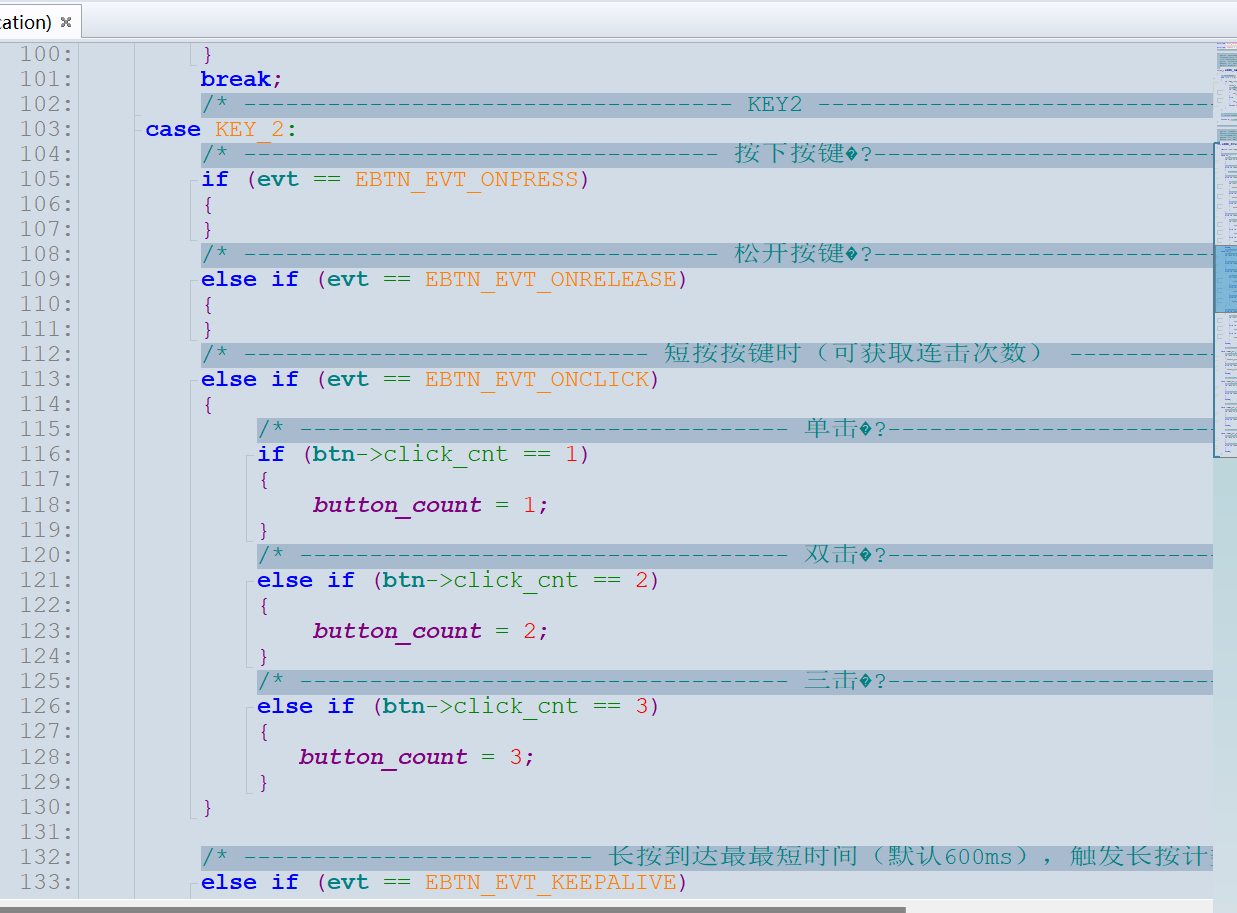This screenshot has height=913, width=1237.
Task: Select EBTN_EVT_ONRELEASE constant
Action: point(551,279)
